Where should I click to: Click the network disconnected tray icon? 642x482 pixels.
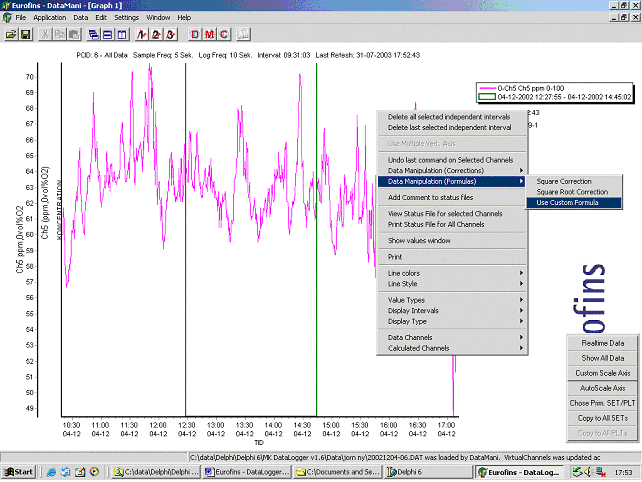tap(600, 472)
